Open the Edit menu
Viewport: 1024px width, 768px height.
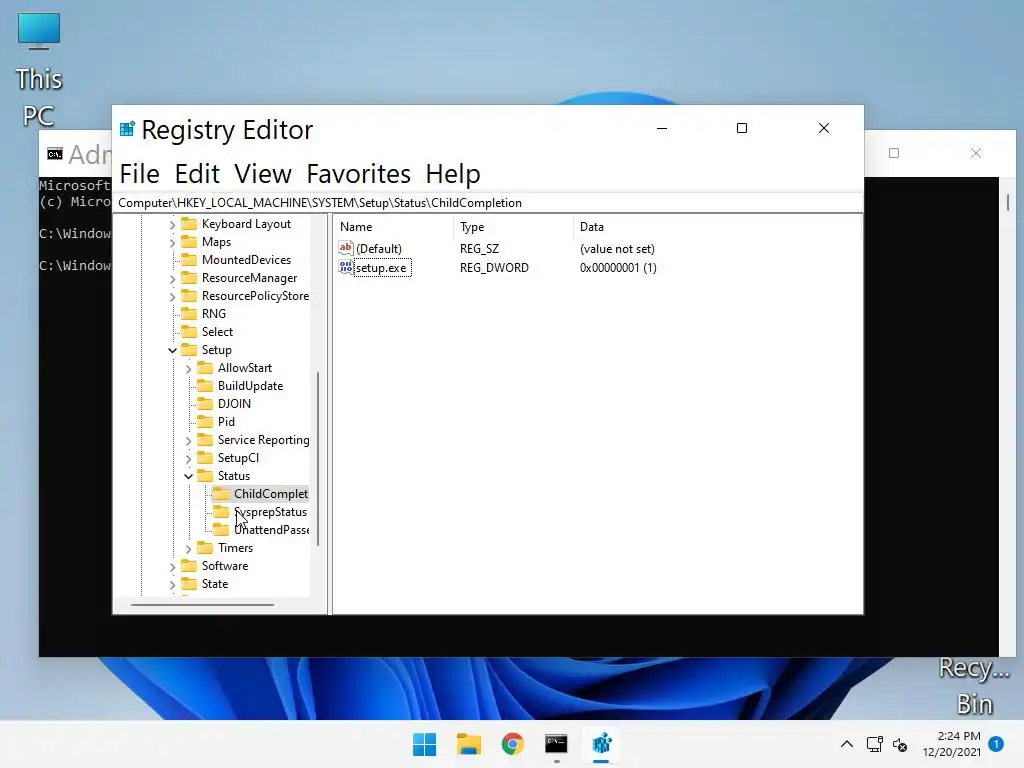tap(197, 174)
